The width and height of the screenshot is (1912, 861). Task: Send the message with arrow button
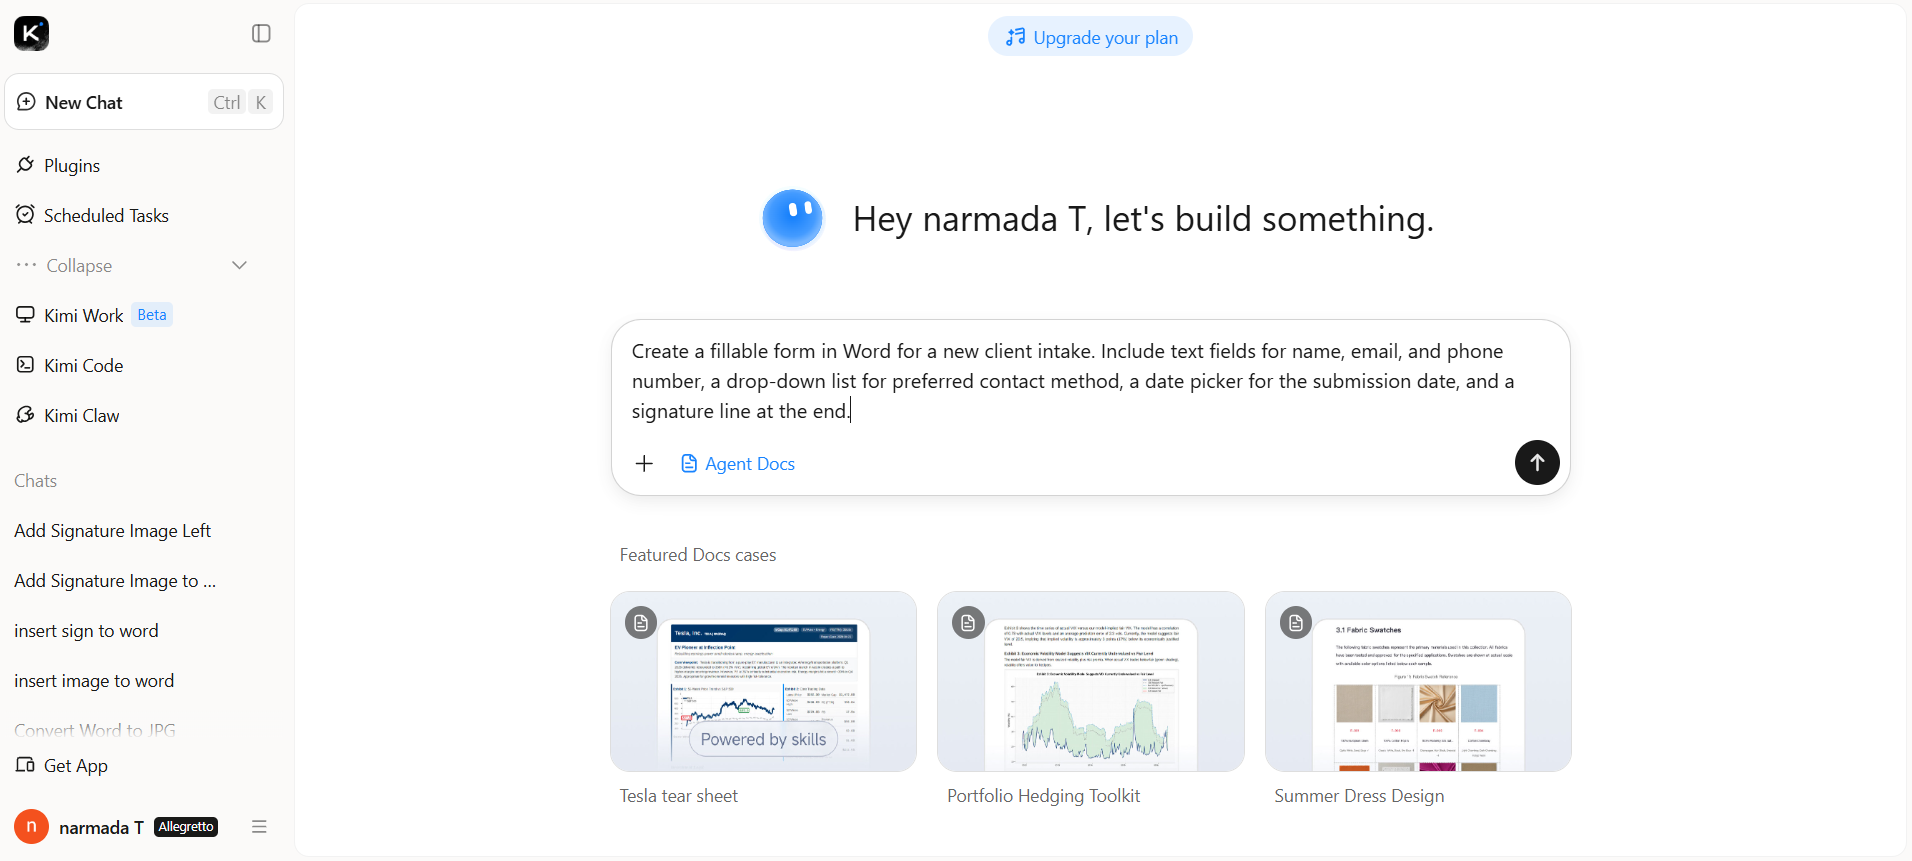[x=1537, y=462]
